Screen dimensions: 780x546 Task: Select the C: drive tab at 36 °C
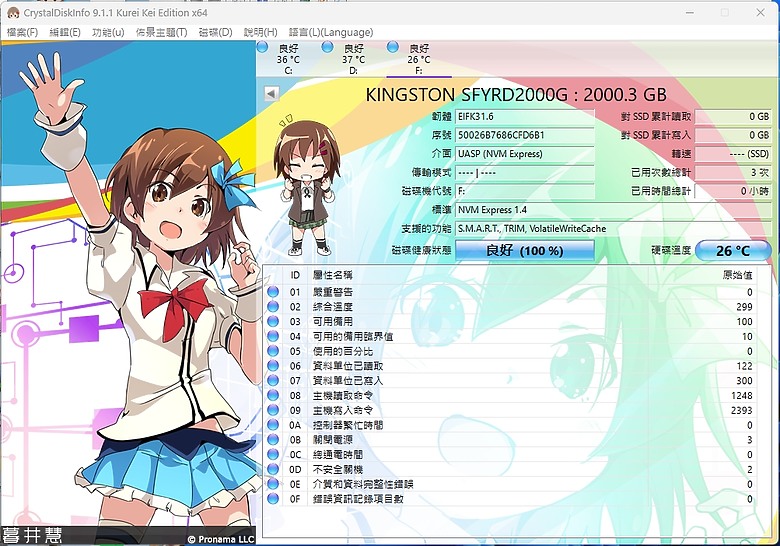coord(289,59)
